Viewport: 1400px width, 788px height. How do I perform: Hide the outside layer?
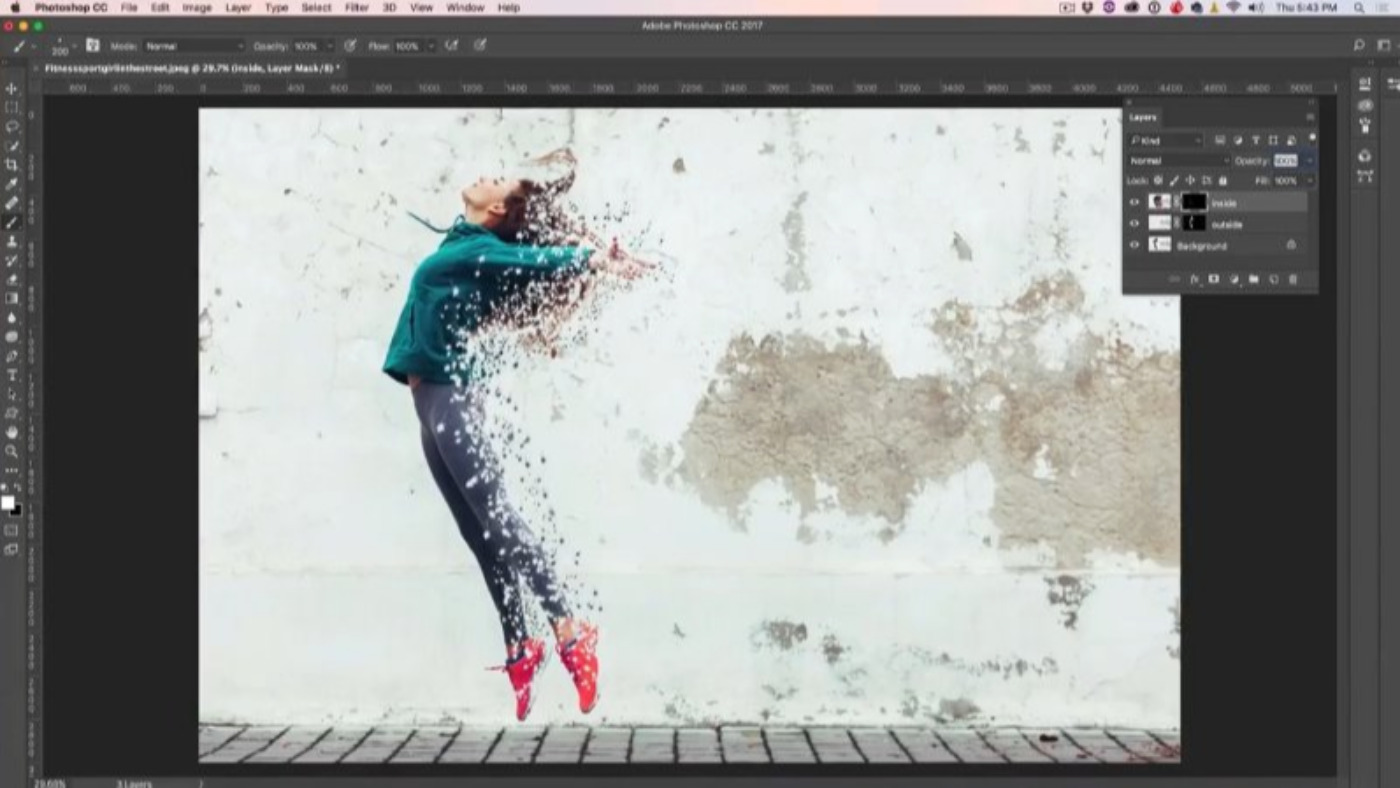(1134, 224)
